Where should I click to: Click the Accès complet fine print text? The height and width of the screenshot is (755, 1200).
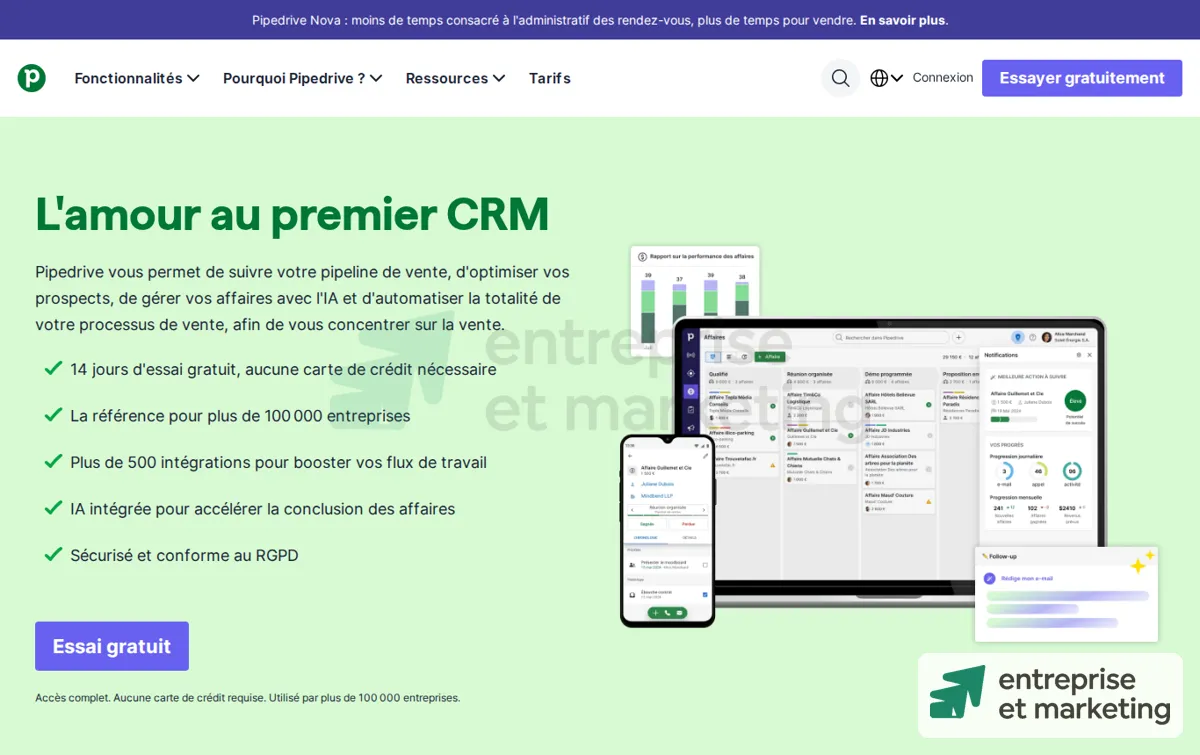click(248, 698)
